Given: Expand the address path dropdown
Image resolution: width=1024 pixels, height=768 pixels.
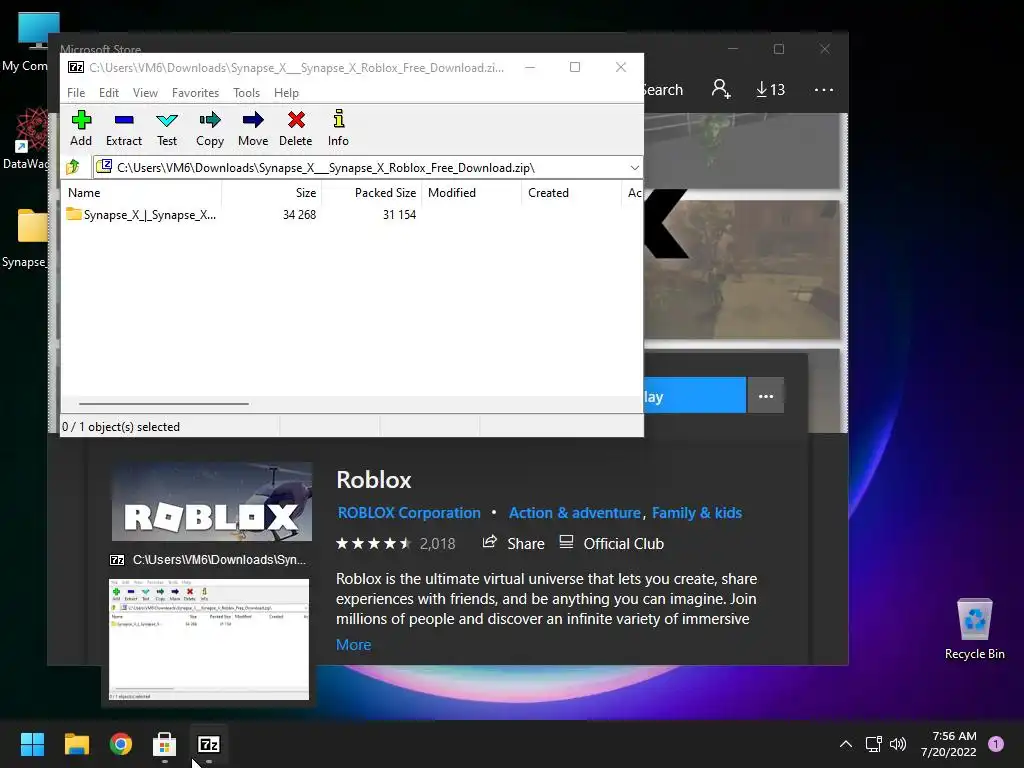Looking at the screenshot, I should point(634,168).
